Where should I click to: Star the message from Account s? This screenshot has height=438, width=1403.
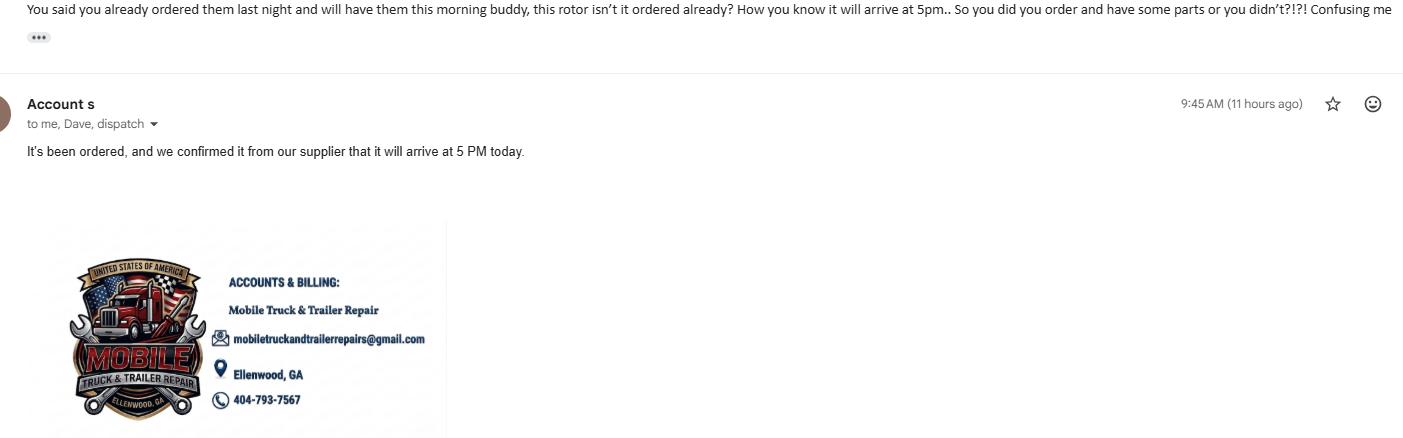click(x=1333, y=104)
